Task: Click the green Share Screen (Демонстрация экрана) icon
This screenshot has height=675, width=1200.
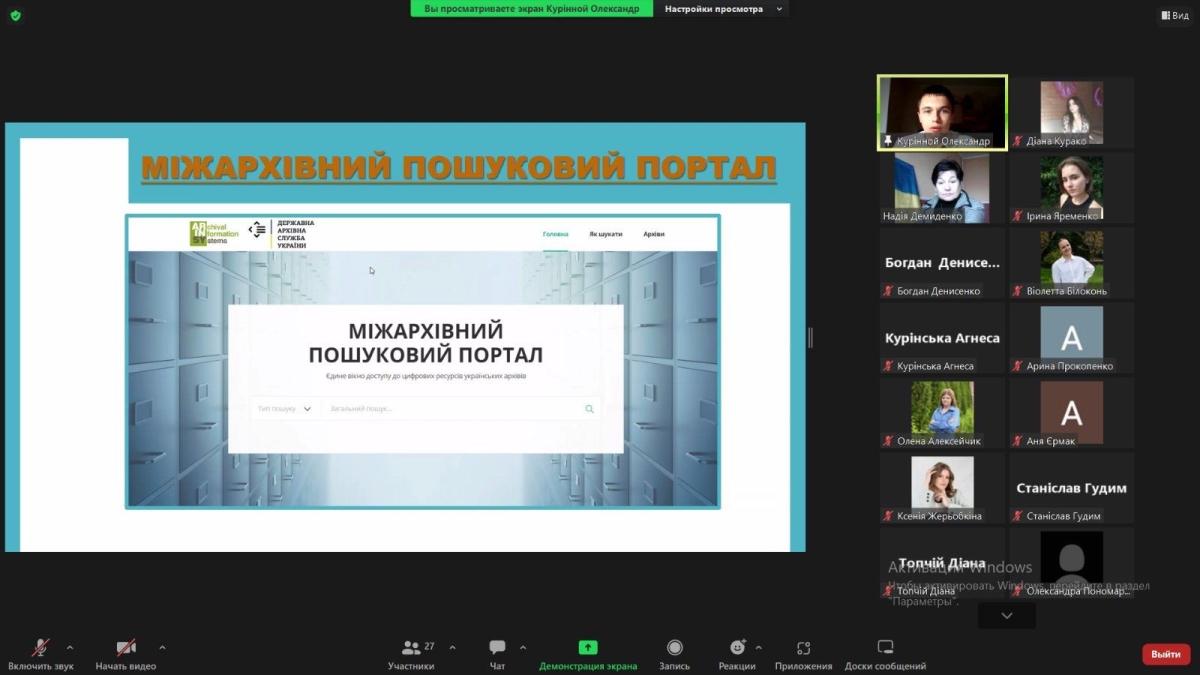Action: click(x=588, y=648)
